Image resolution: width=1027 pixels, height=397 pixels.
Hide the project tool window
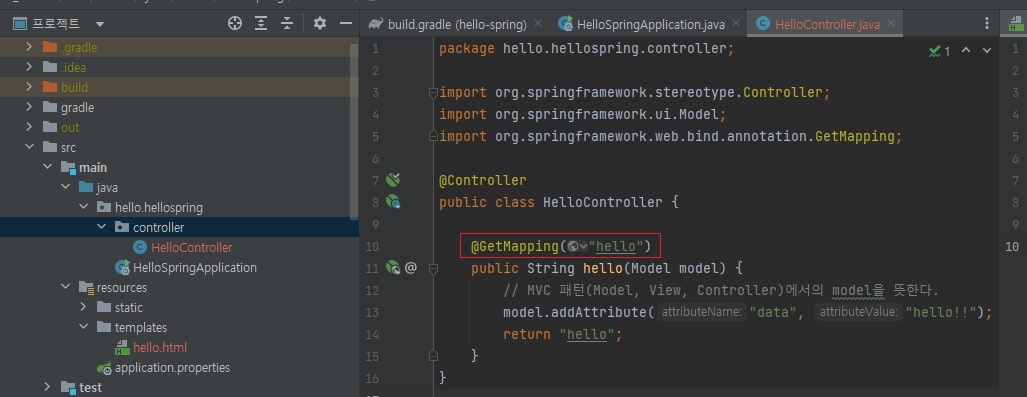pos(346,24)
